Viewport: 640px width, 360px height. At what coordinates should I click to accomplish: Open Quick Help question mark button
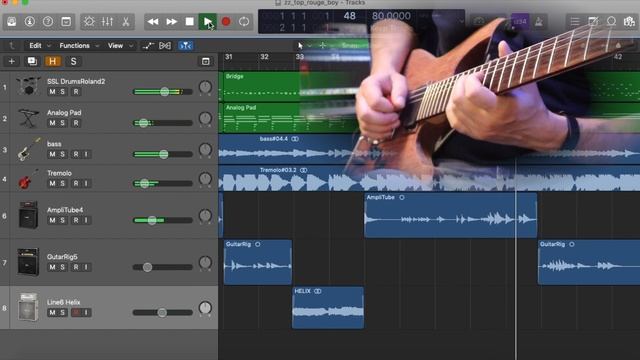[48, 22]
